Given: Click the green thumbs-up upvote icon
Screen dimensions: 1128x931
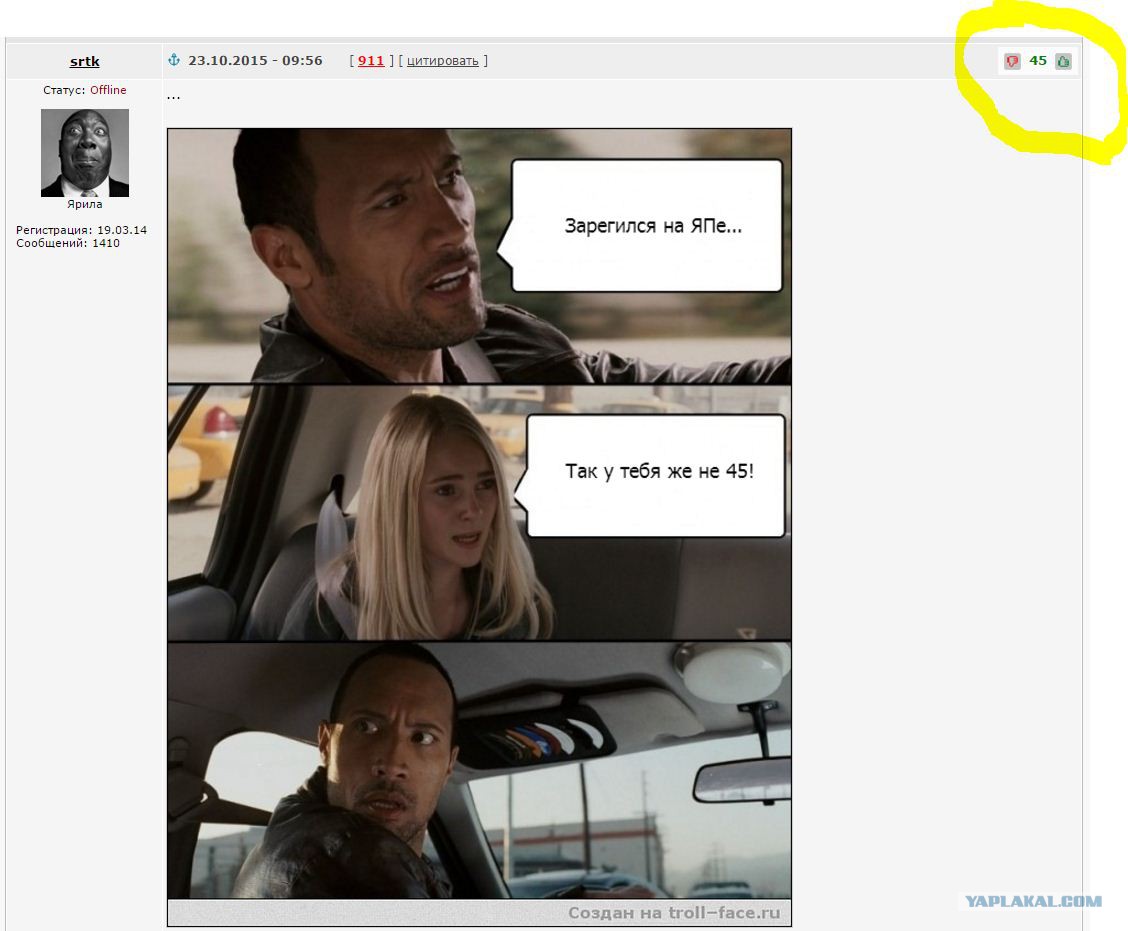Looking at the screenshot, I should 1063,62.
